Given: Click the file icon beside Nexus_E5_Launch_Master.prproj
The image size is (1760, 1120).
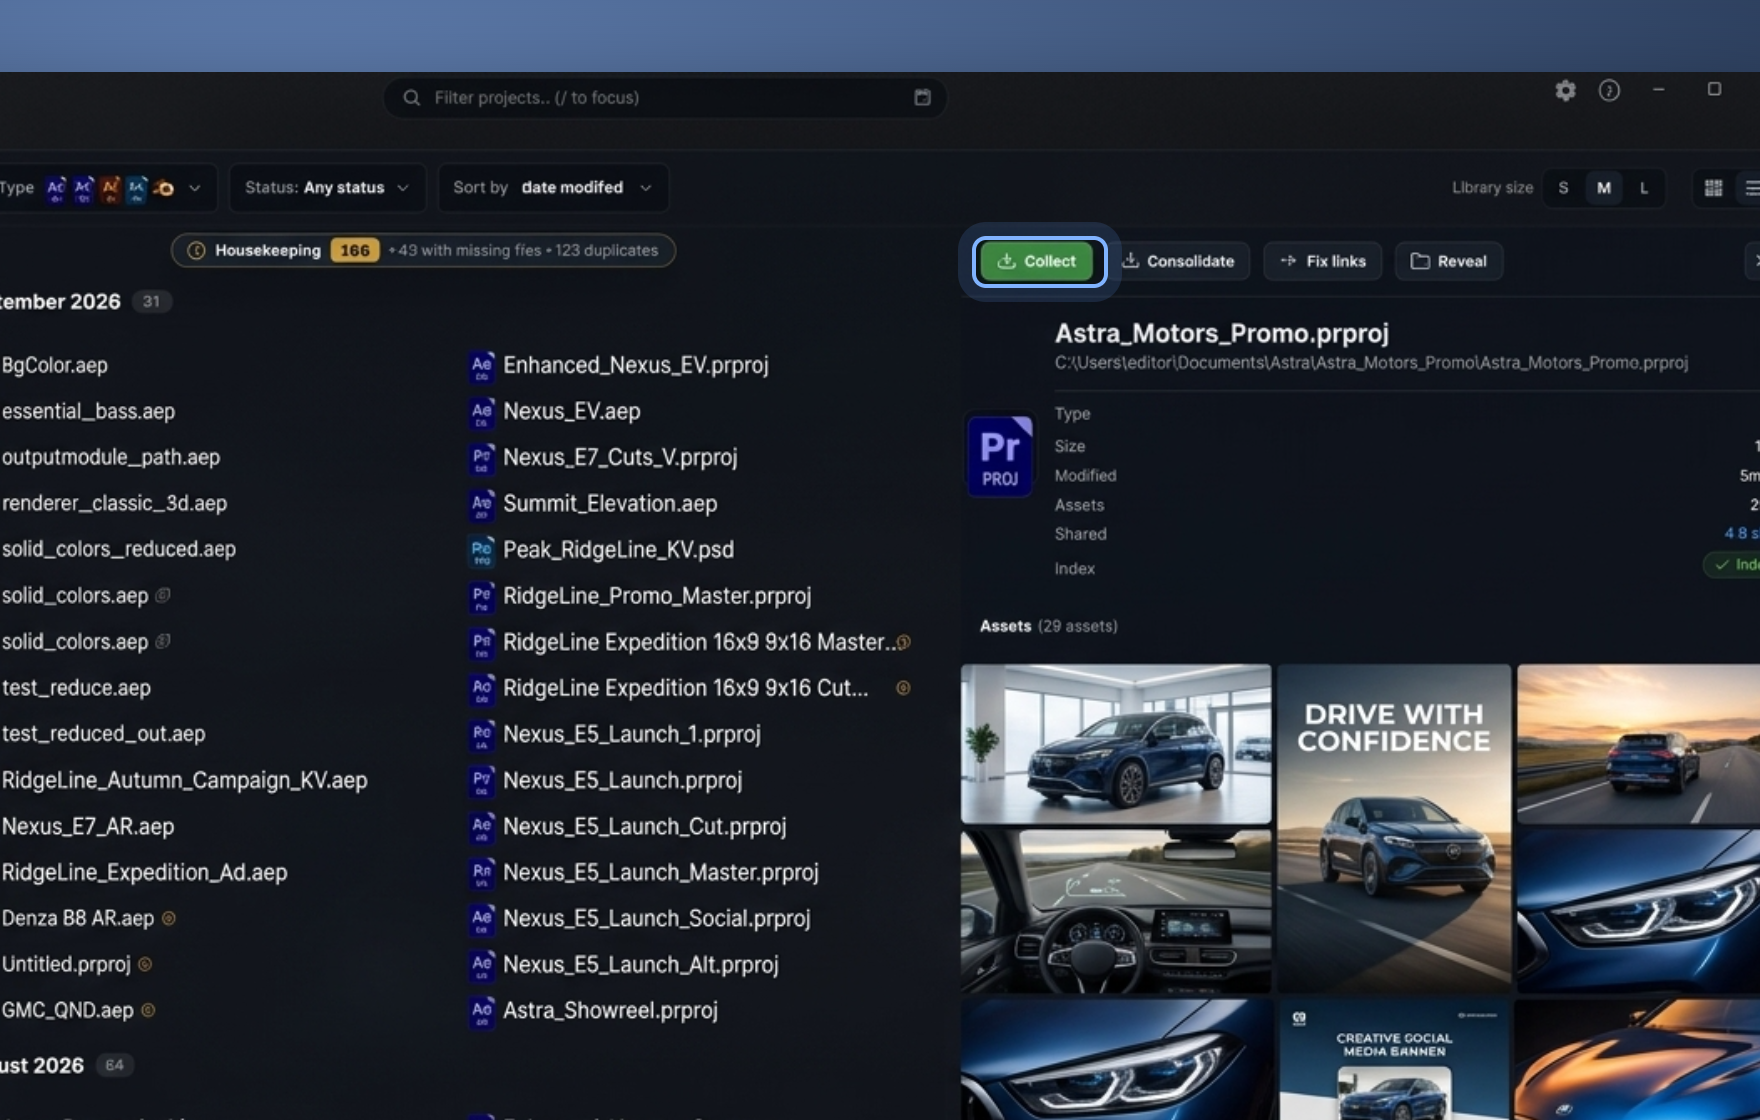Looking at the screenshot, I should point(481,872).
